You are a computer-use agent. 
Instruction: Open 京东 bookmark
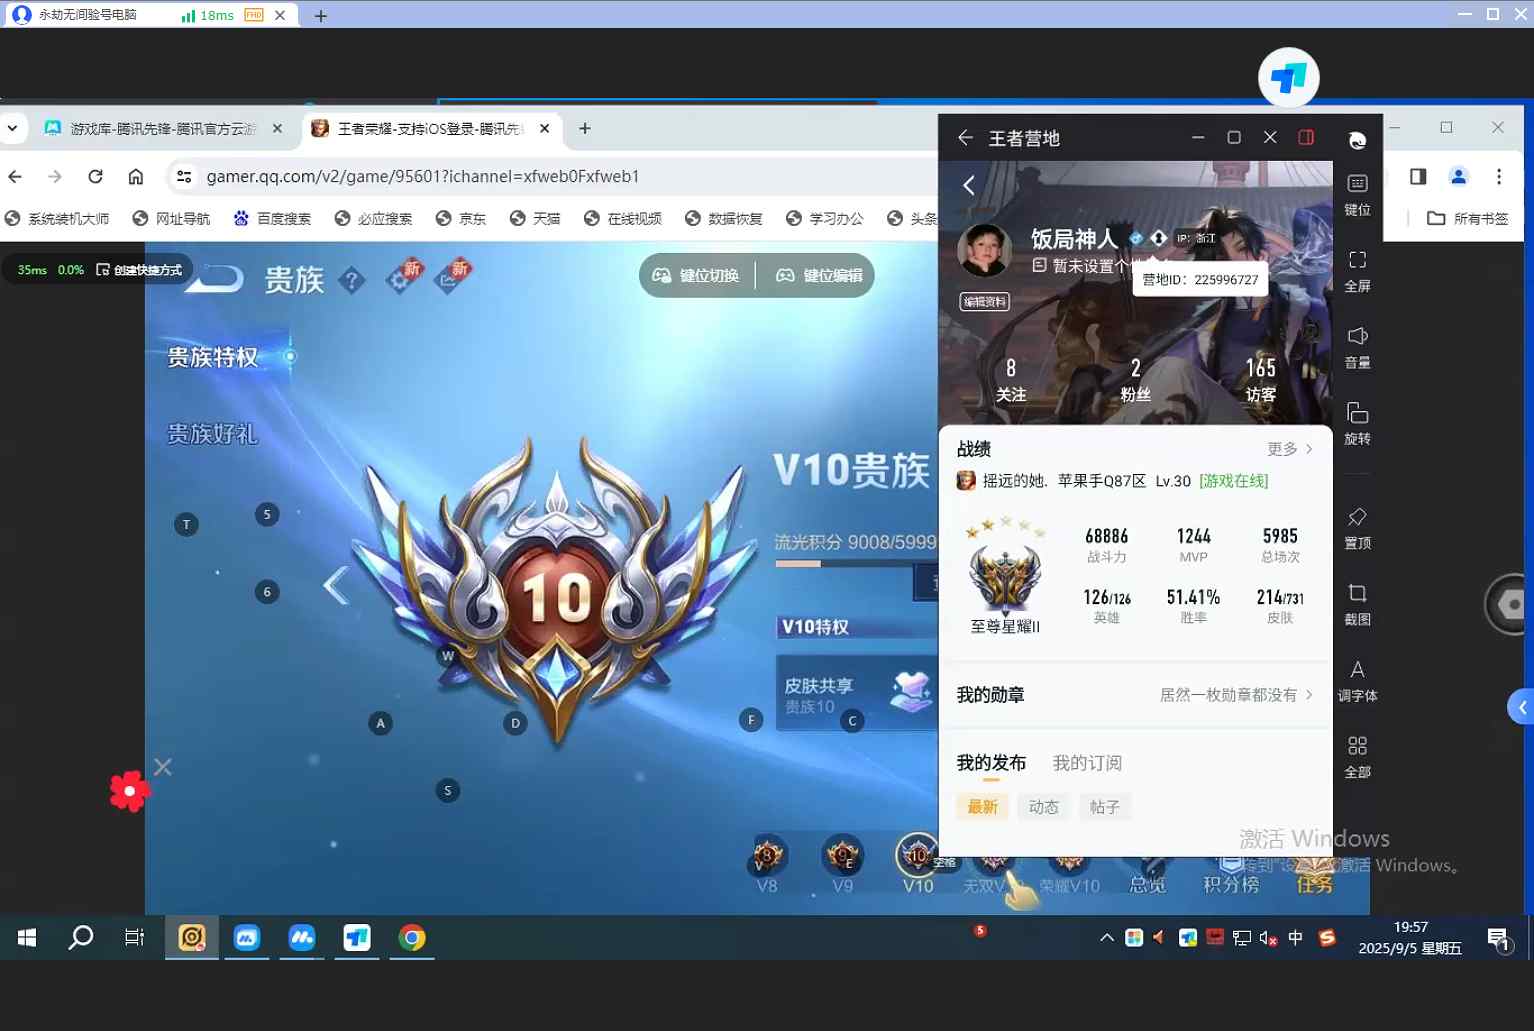(461, 218)
